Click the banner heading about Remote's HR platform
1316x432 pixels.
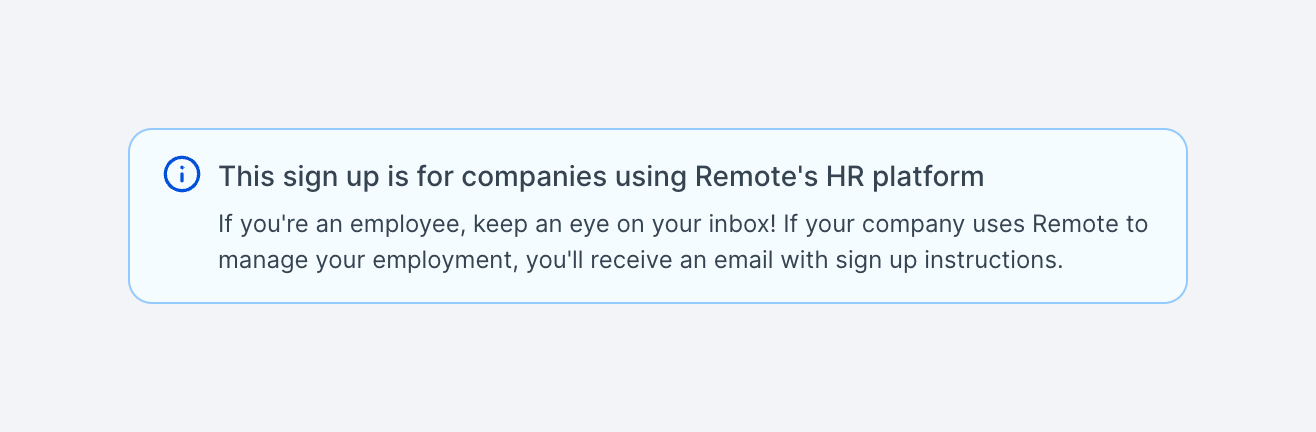(x=601, y=177)
